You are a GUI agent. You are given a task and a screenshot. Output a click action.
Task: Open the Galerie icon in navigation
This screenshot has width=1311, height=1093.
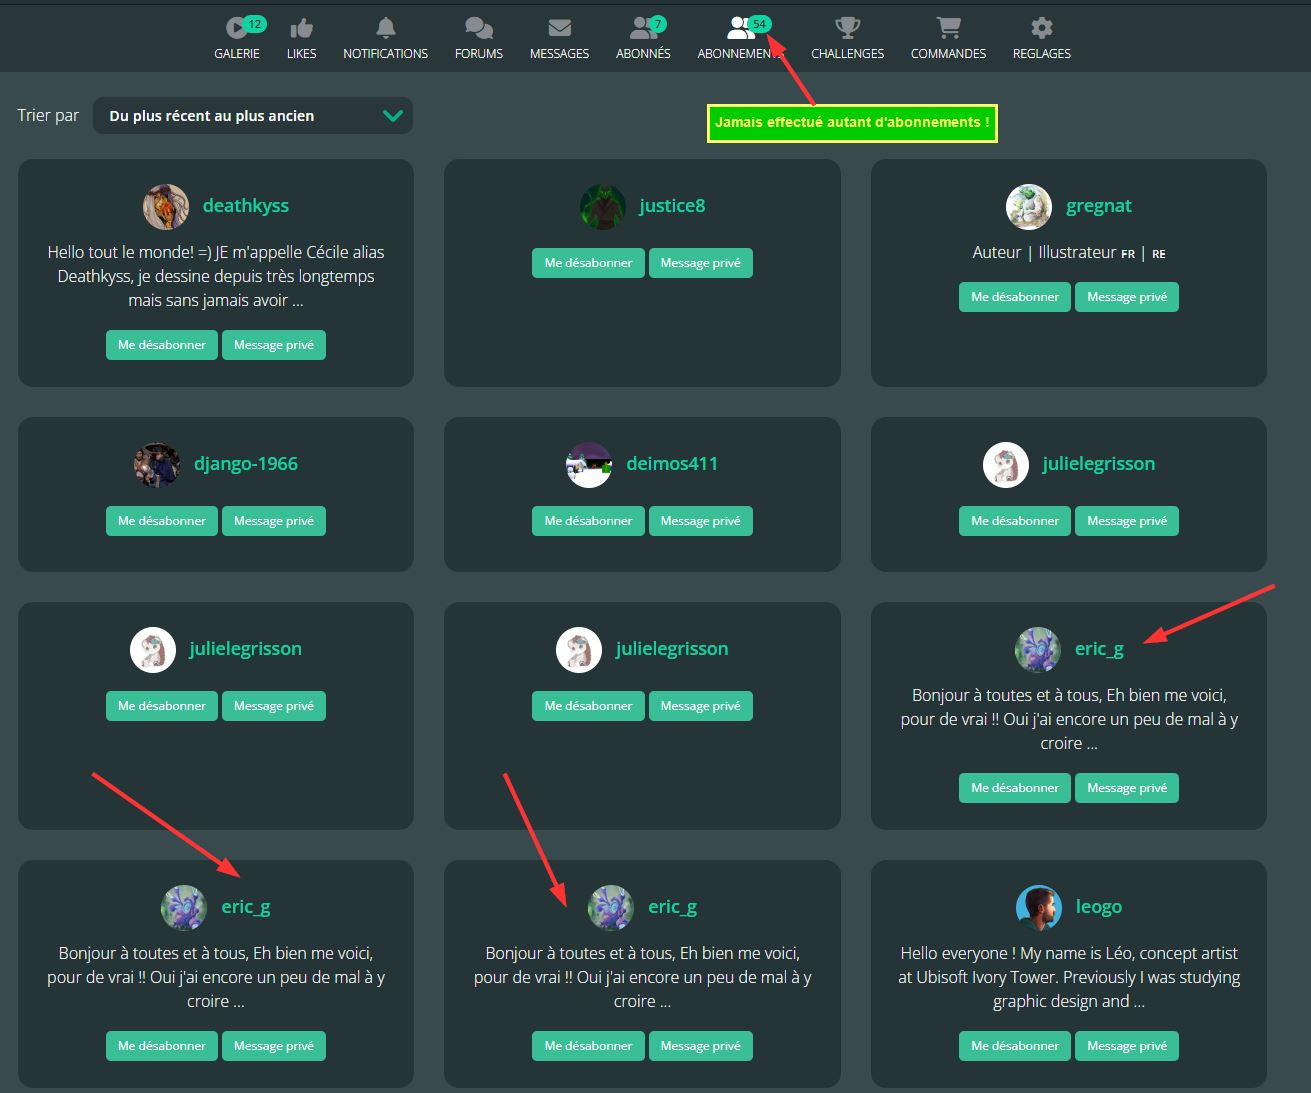pos(236,29)
